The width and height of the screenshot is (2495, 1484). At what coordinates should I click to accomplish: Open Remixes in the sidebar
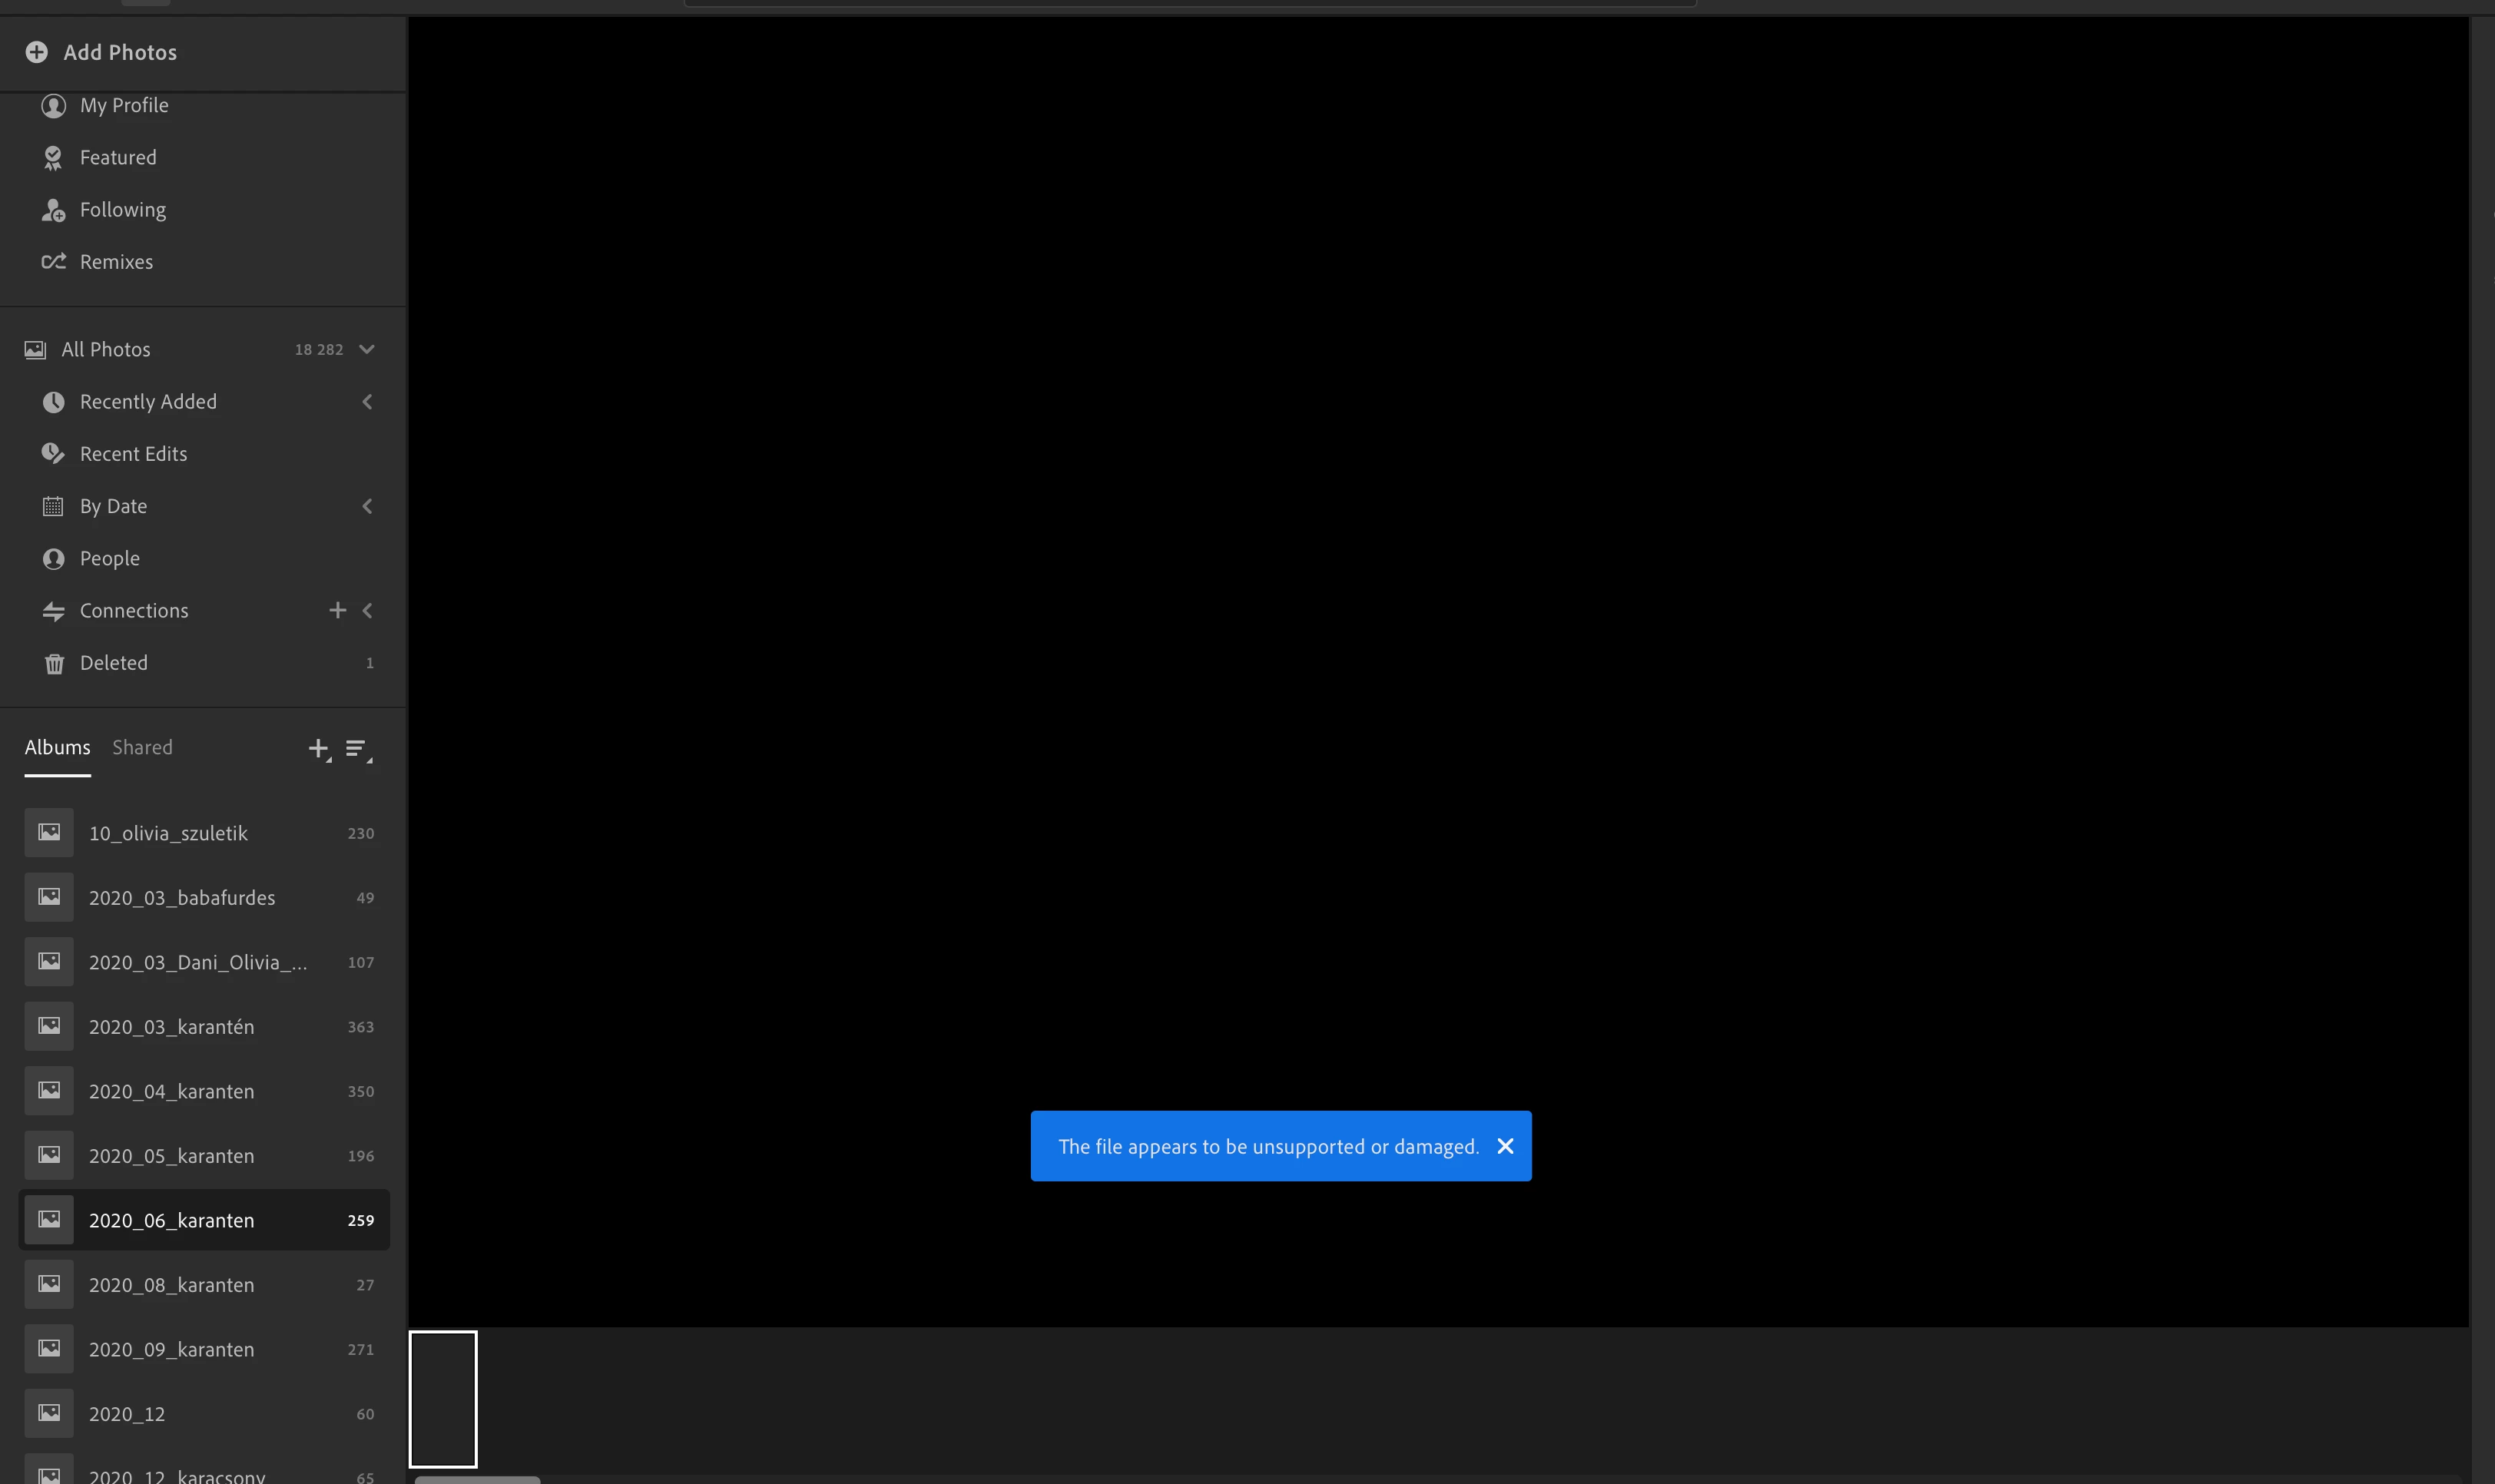116,262
